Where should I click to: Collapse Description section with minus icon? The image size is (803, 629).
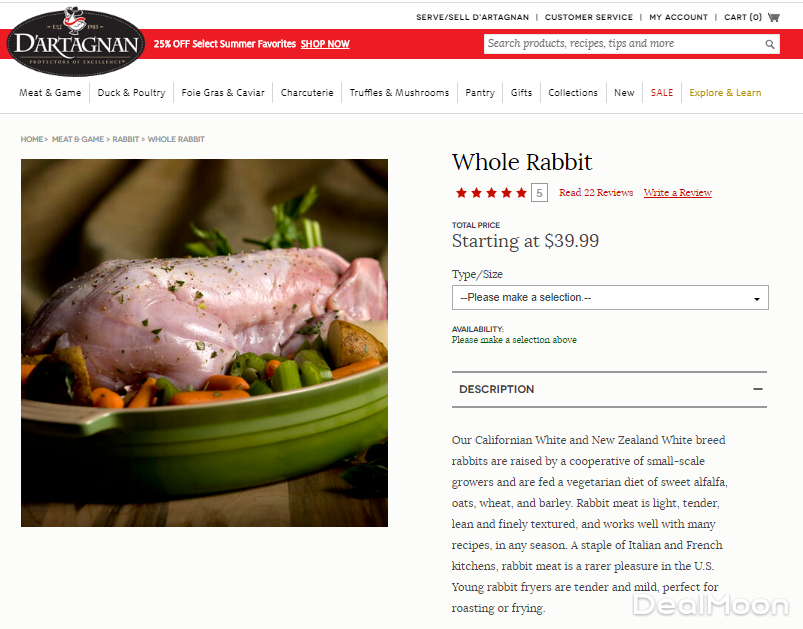(758, 389)
